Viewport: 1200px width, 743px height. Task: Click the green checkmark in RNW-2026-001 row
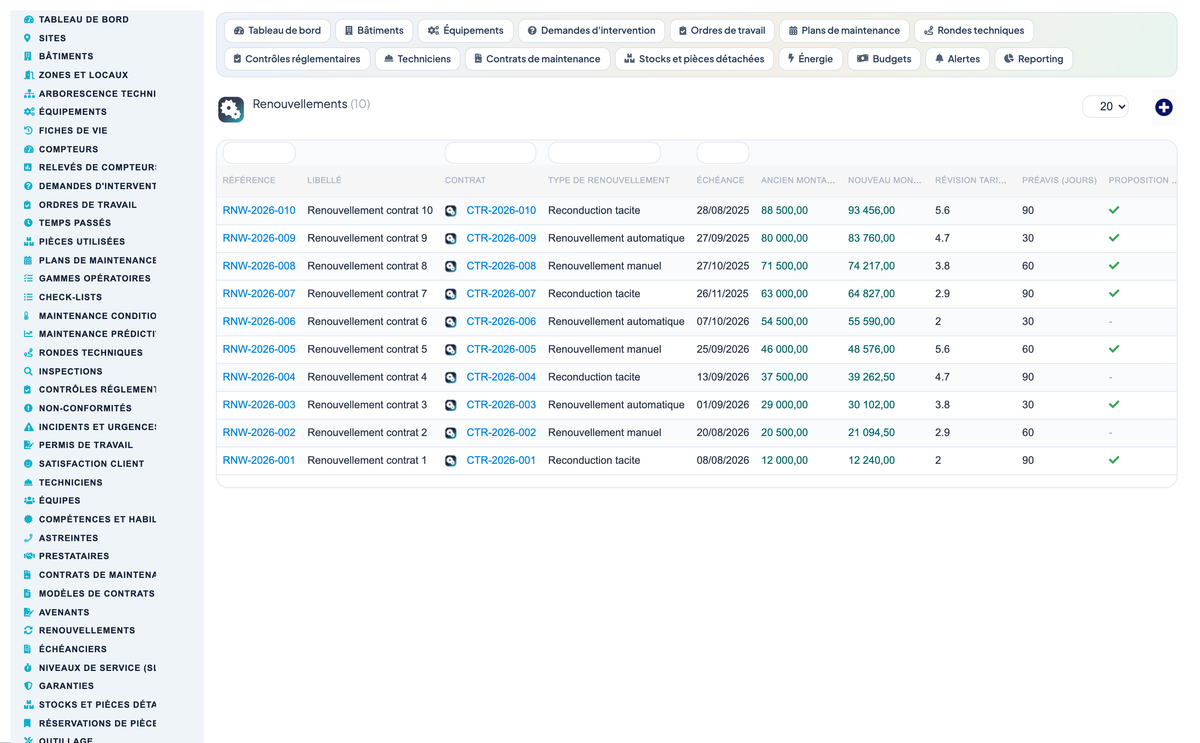pyautogui.click(x=1114, y=460)
